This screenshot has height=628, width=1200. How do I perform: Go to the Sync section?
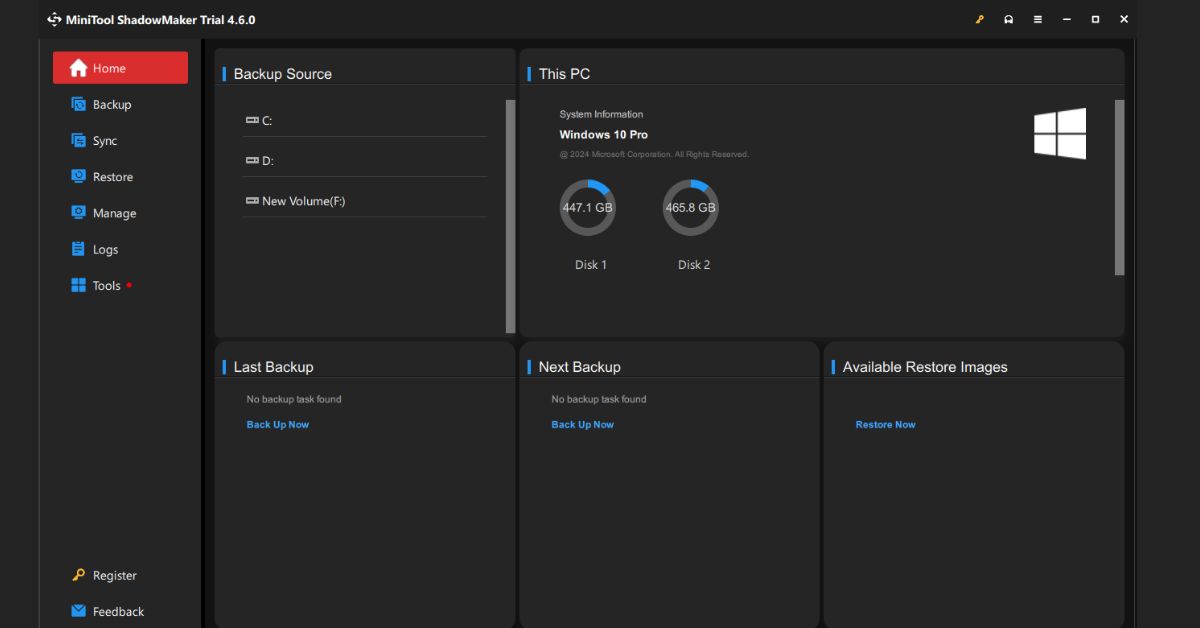pos(104,141)
